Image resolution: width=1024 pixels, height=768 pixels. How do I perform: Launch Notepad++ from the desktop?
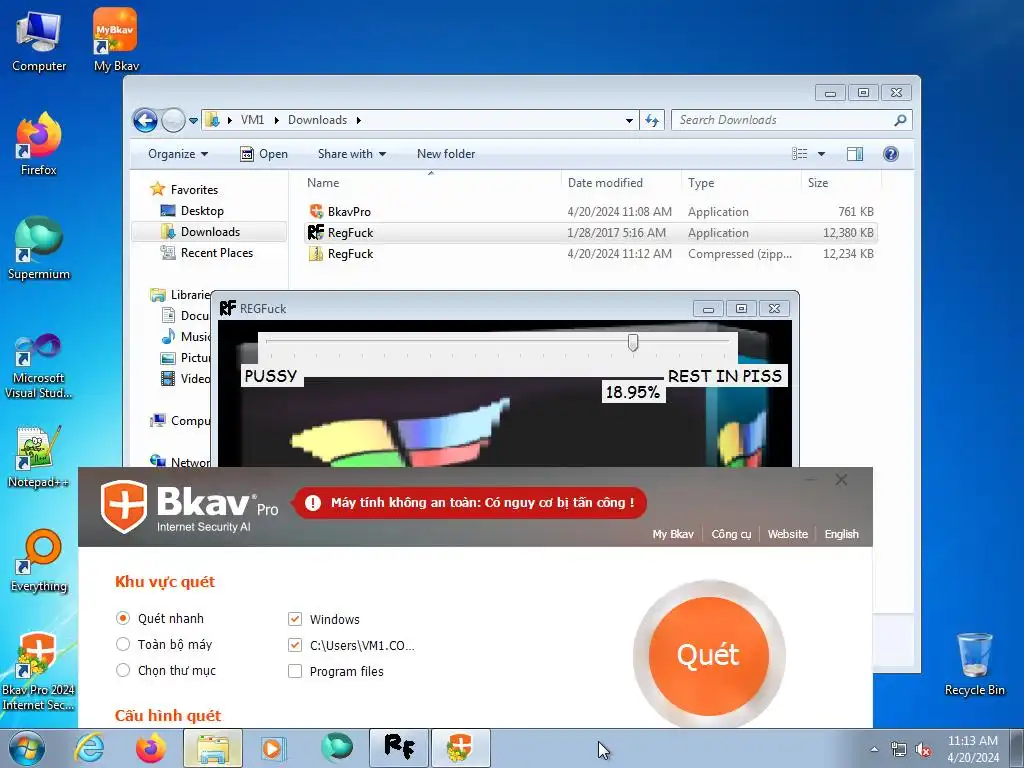(39, 457)
